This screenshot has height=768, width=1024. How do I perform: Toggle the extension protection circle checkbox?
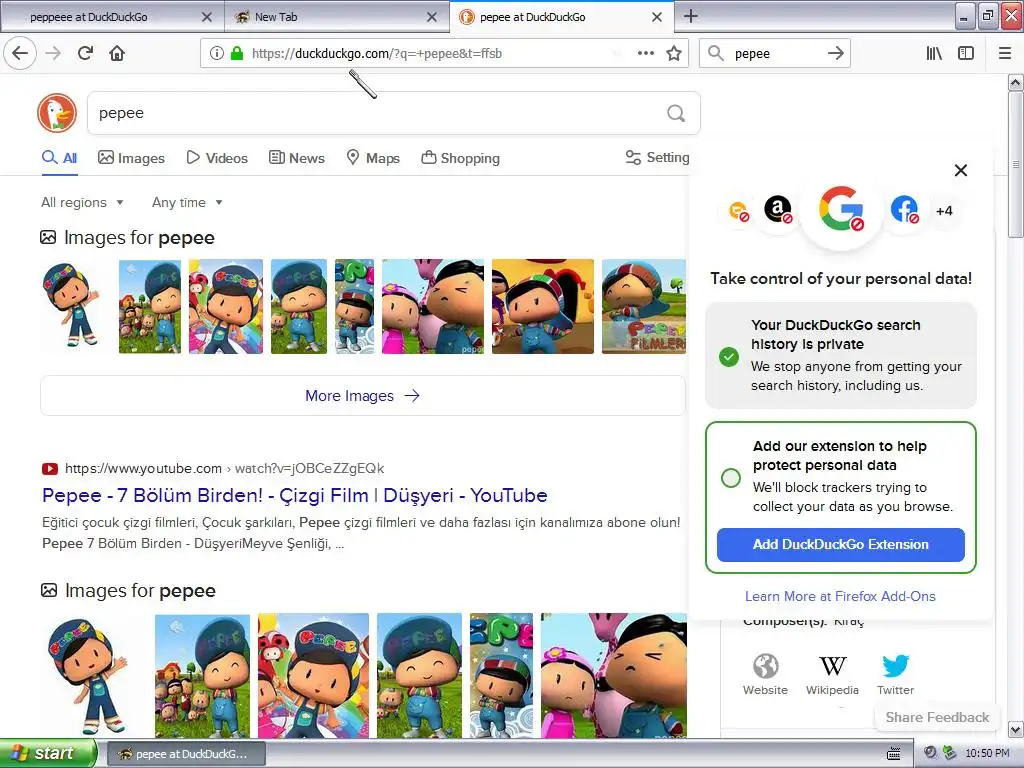[x=731, y=477]
